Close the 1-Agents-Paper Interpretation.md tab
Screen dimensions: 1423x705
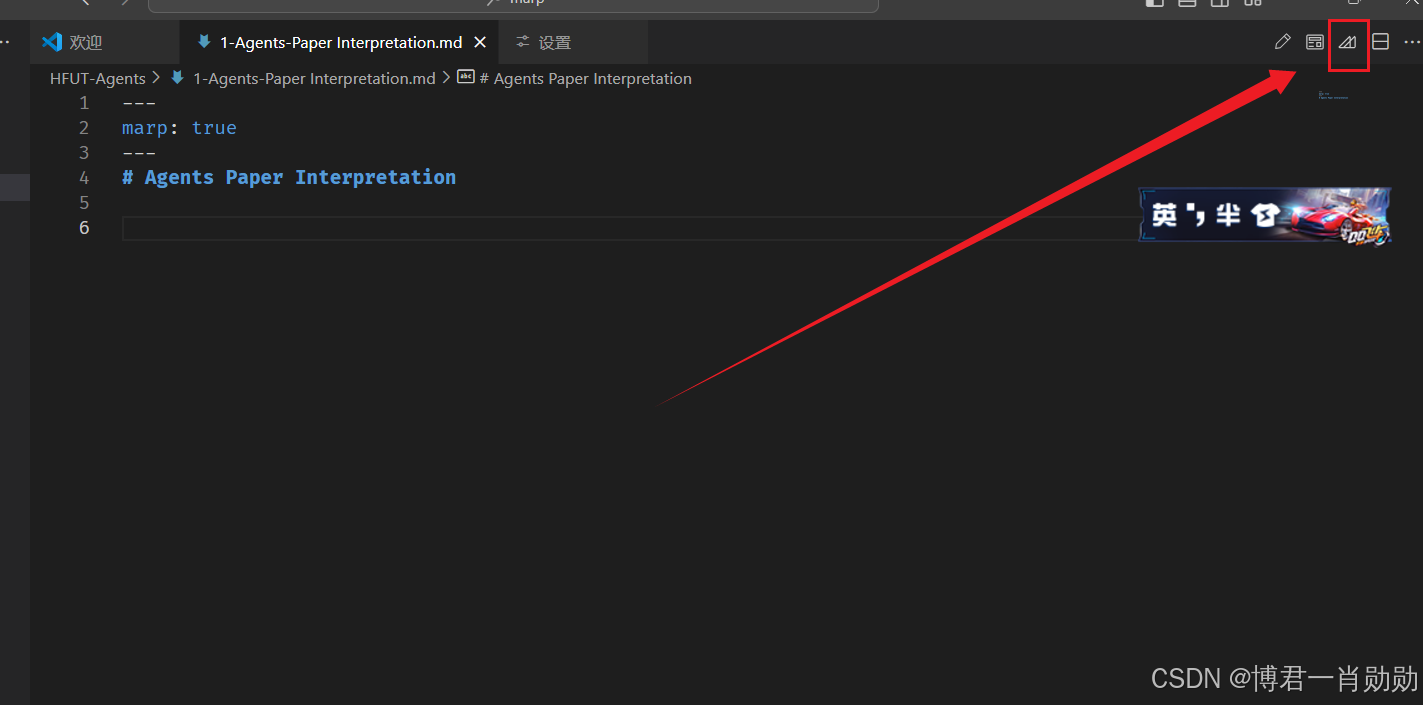tap(479, 42)
